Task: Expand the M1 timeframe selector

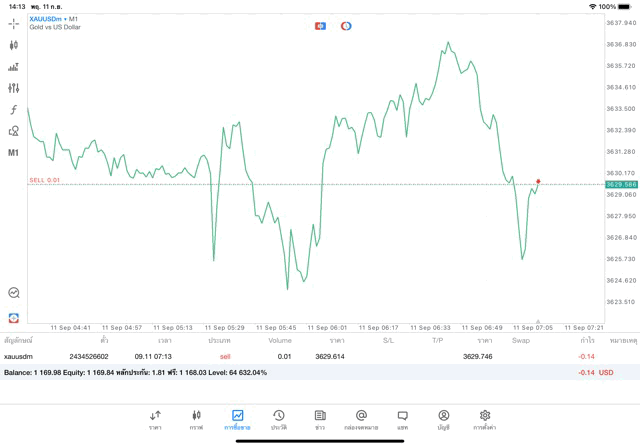Action: pos(14,153)
